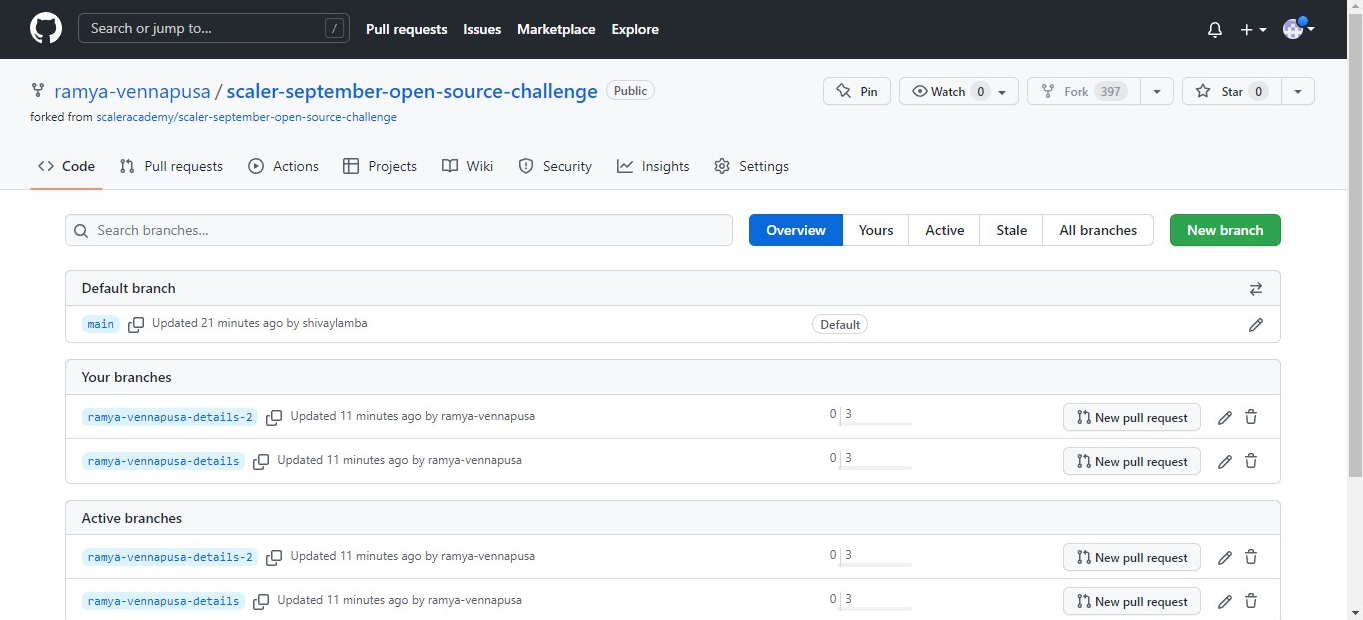Switch default branch with arrows icon
The image size is (1363, 620).
[1256, 288]
